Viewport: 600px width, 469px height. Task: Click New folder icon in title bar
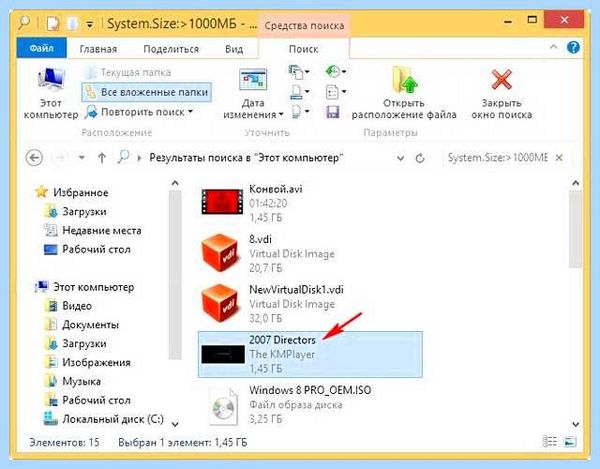tap(73, 24)
